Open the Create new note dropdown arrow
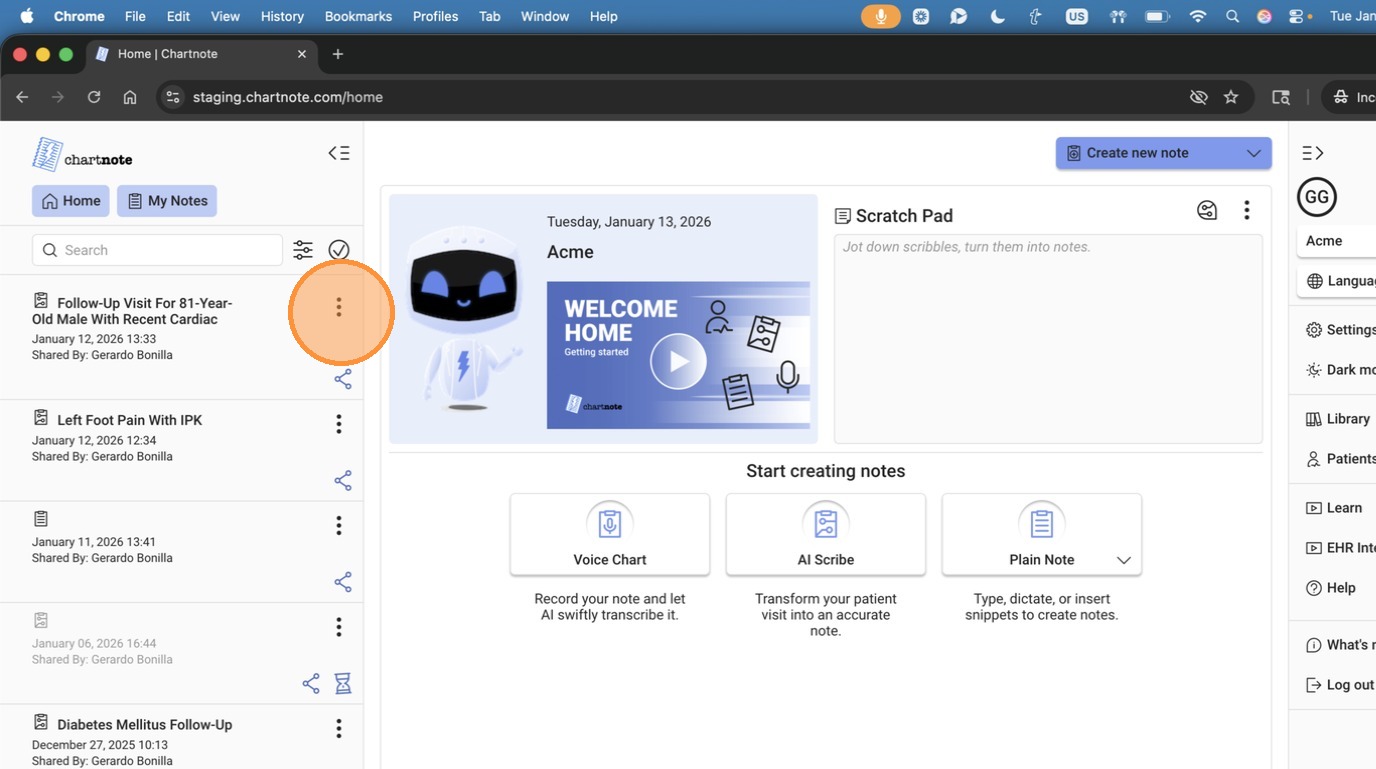This screenshot has width=1376, height=769. (1253, 153)
